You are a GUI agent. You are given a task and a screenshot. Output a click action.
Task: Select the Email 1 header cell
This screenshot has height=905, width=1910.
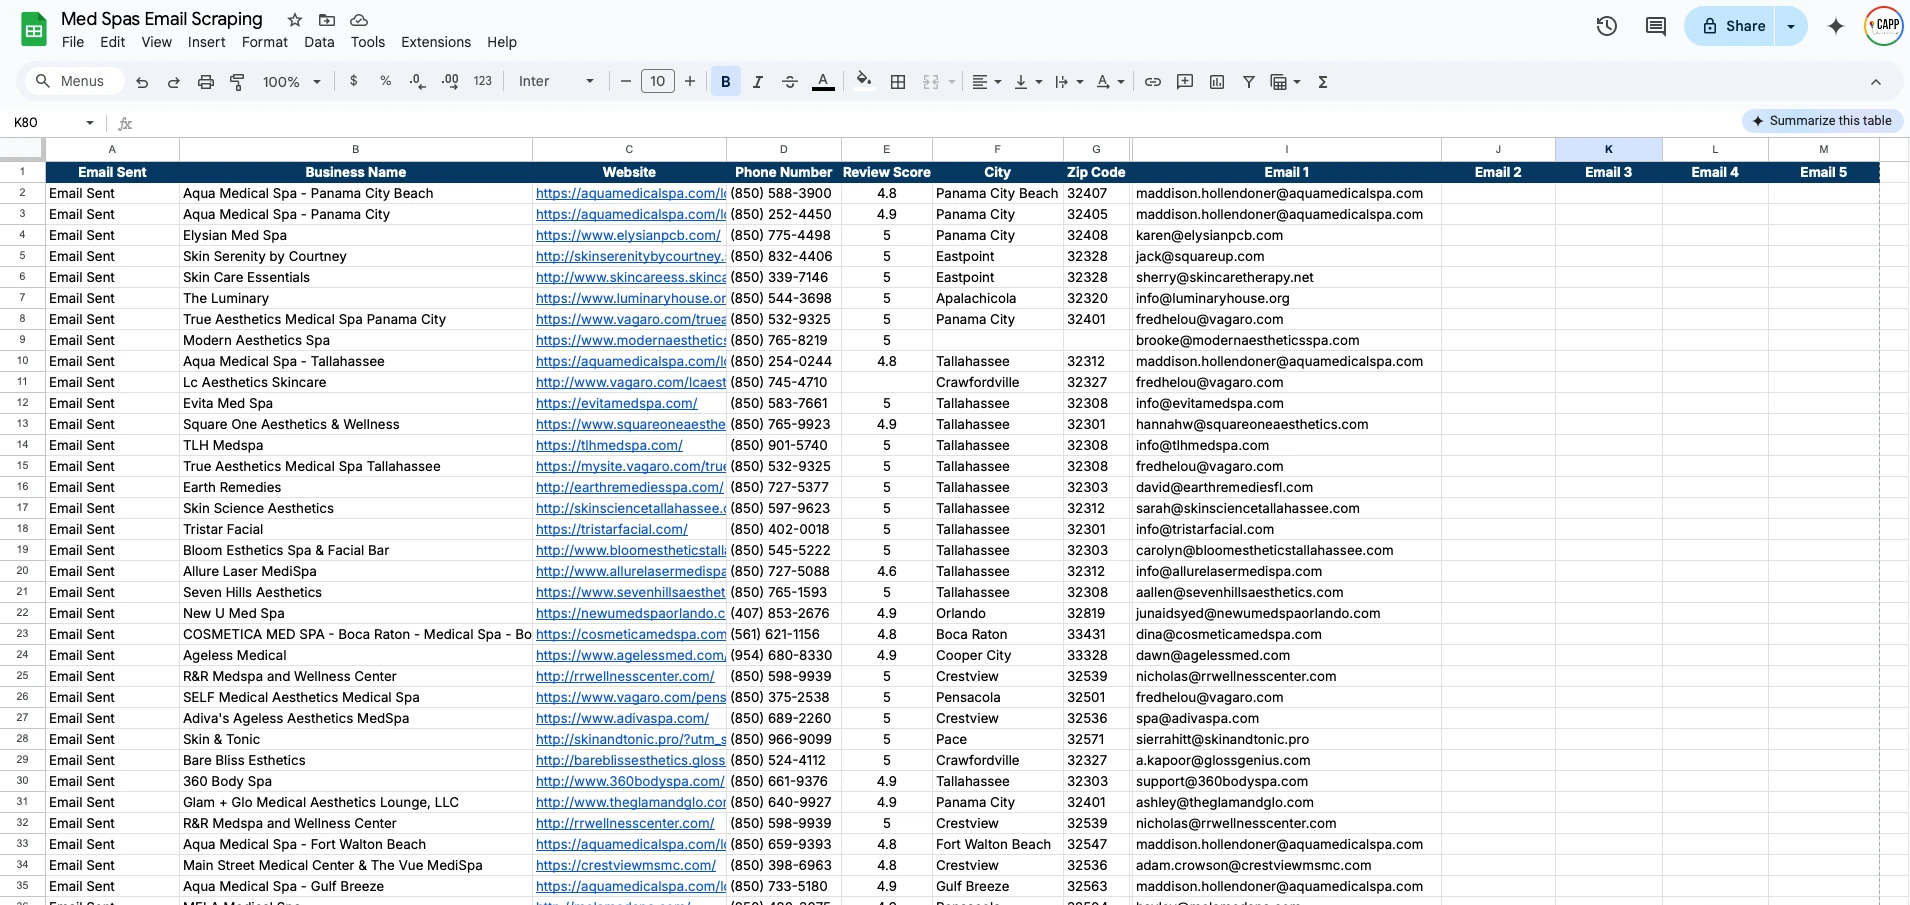coord(1286,172)
